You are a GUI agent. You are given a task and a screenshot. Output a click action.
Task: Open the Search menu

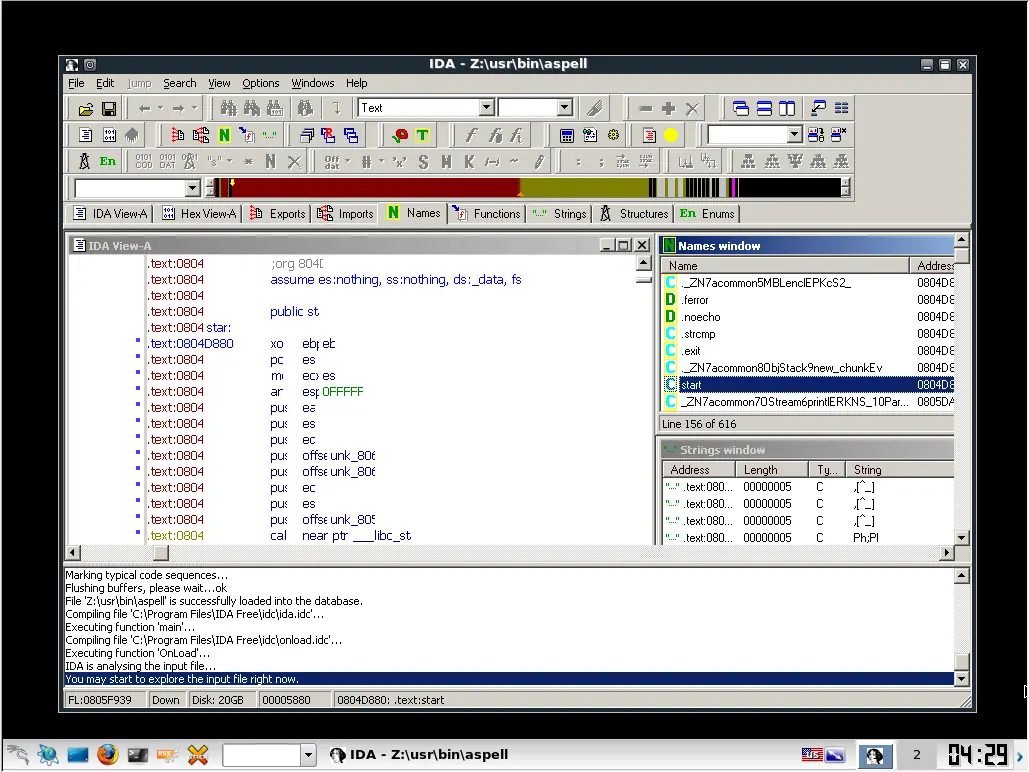pos(180,83)
